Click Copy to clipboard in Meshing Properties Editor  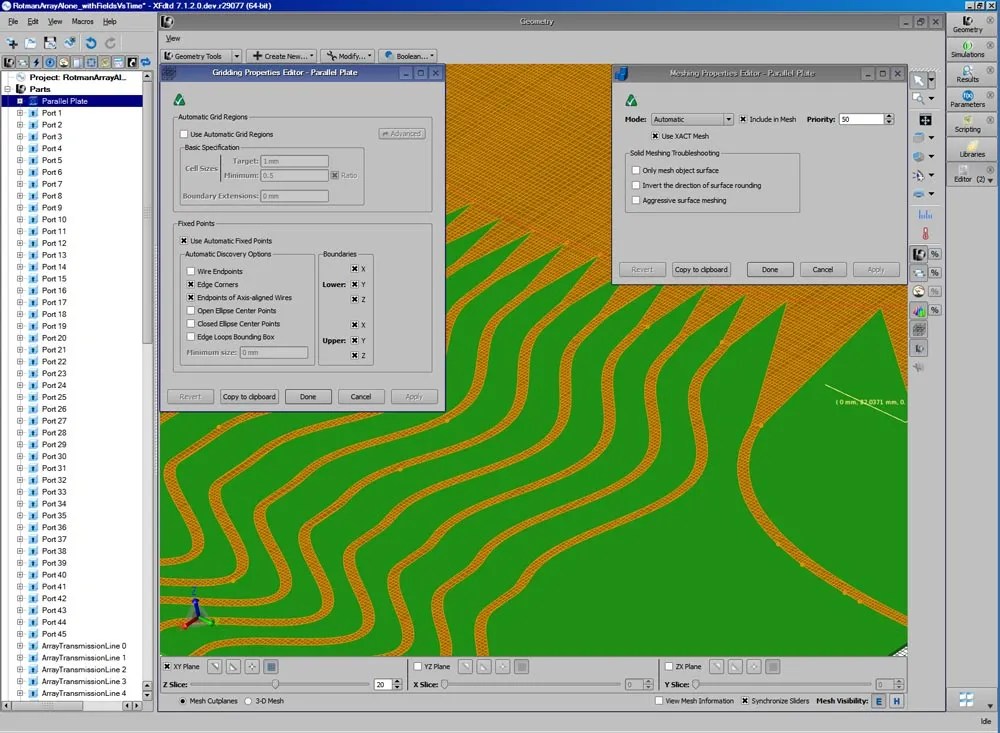(x=701, y=268)
